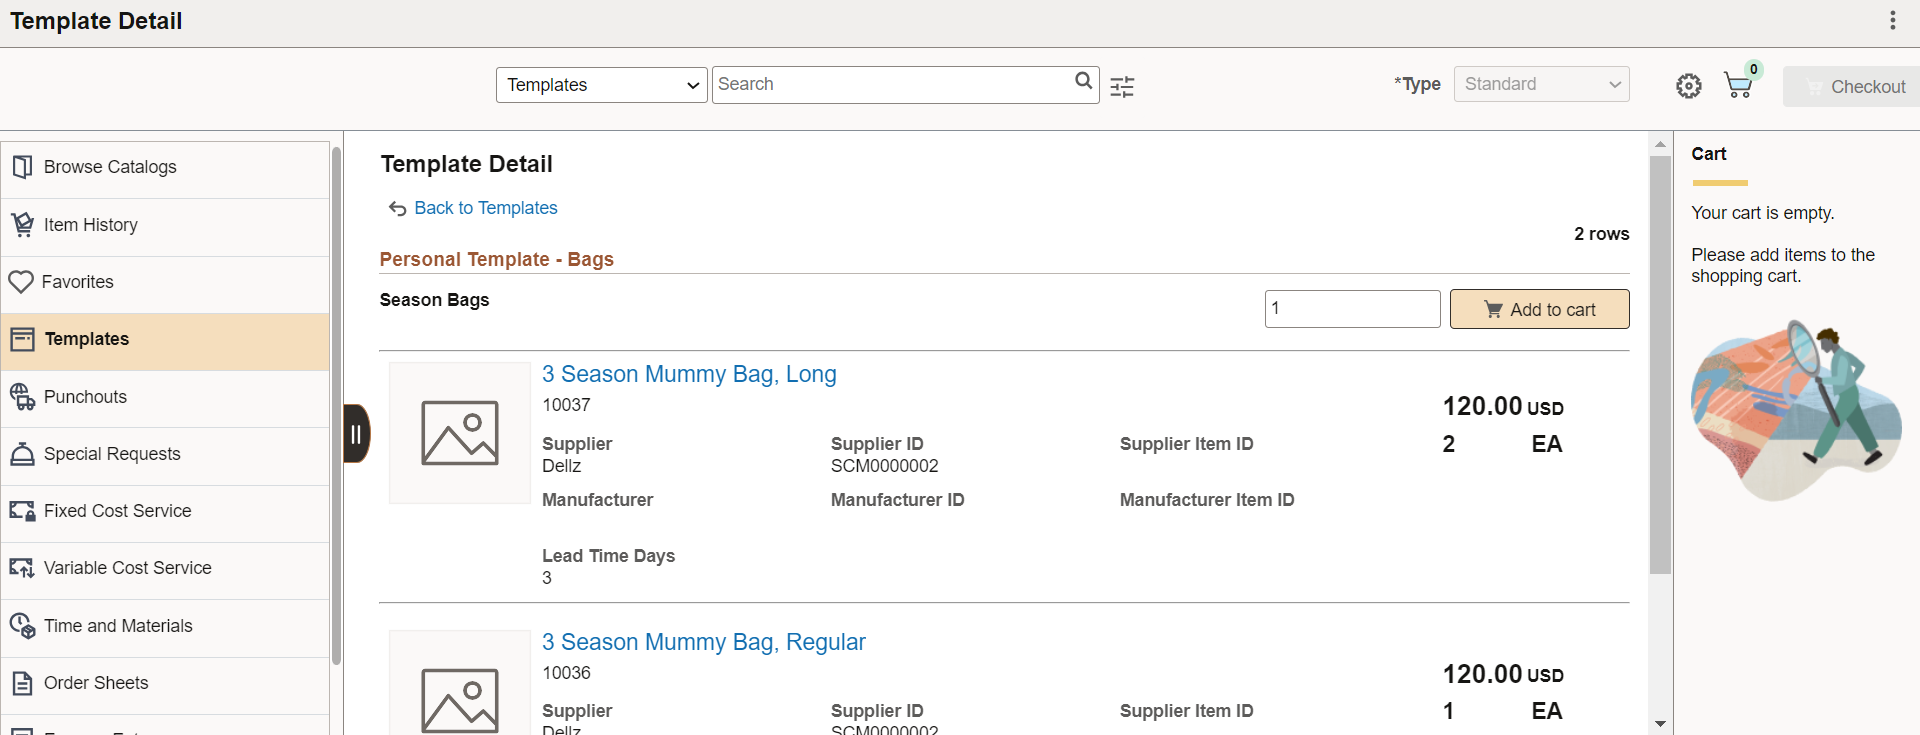Open the three-dot actions menu
Screen dimensions: 1920x735
(x=1892, y=21)
